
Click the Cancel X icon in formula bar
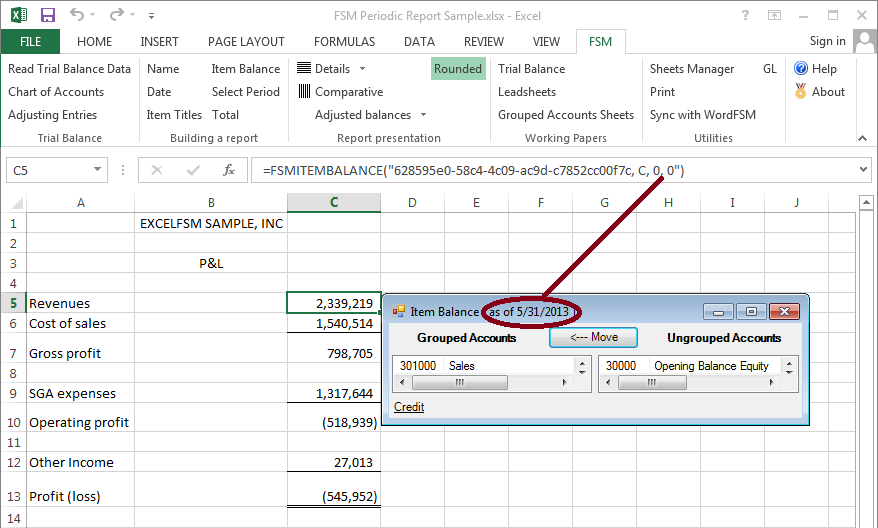[157, 170]
